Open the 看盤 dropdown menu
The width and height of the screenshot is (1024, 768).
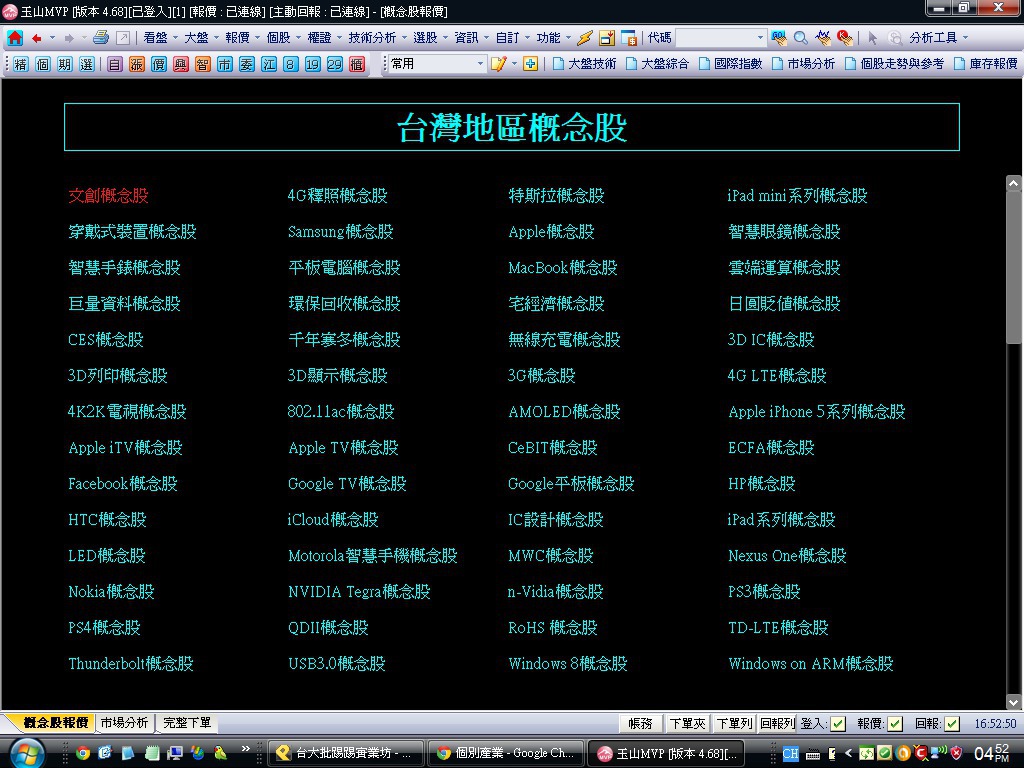161,38
